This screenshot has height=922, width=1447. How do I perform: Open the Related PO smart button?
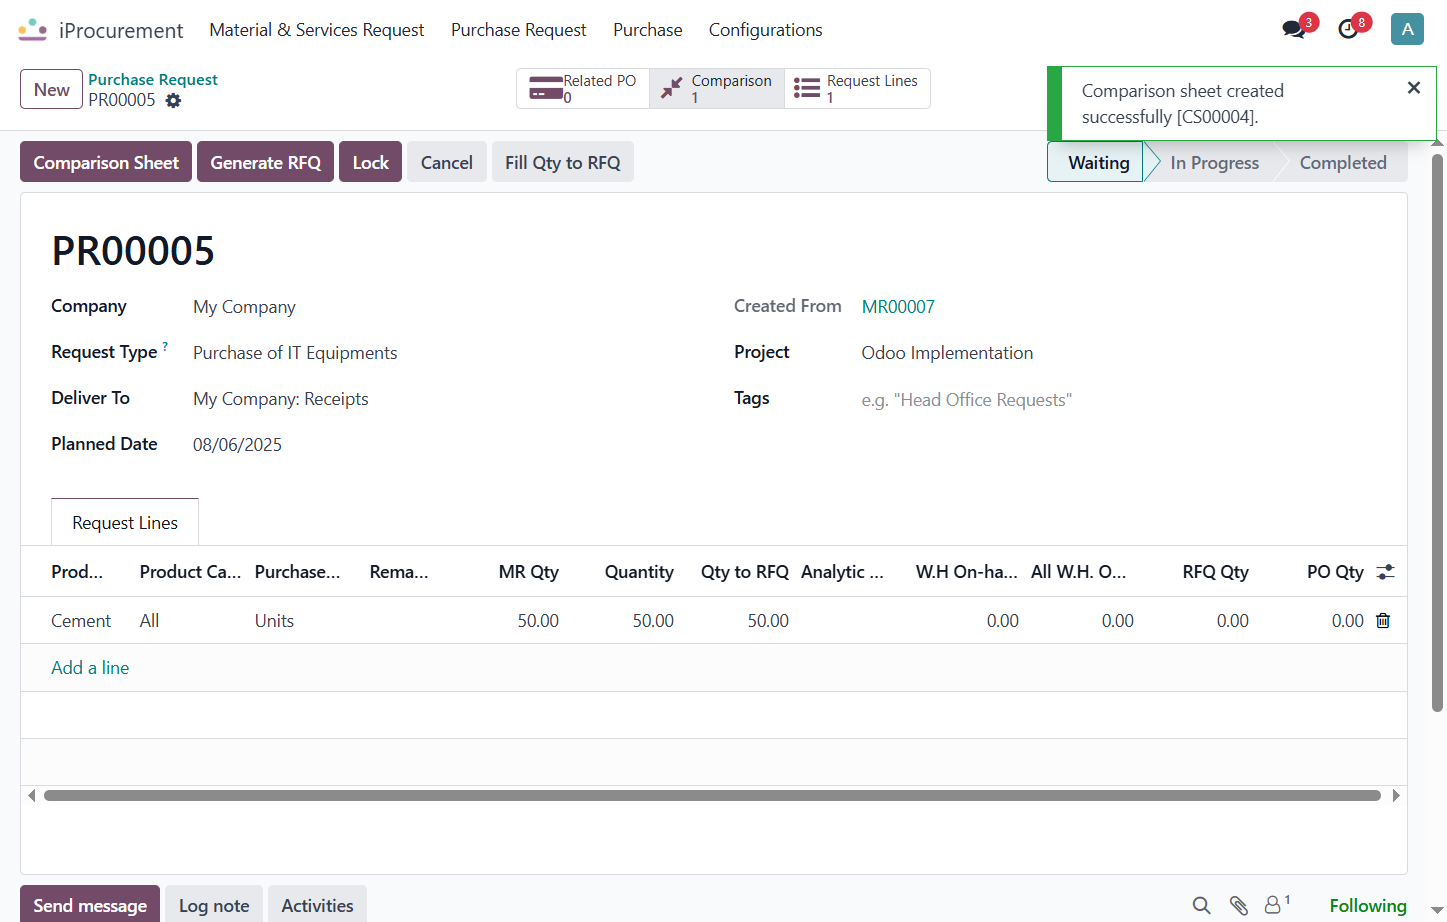(583, 88)
